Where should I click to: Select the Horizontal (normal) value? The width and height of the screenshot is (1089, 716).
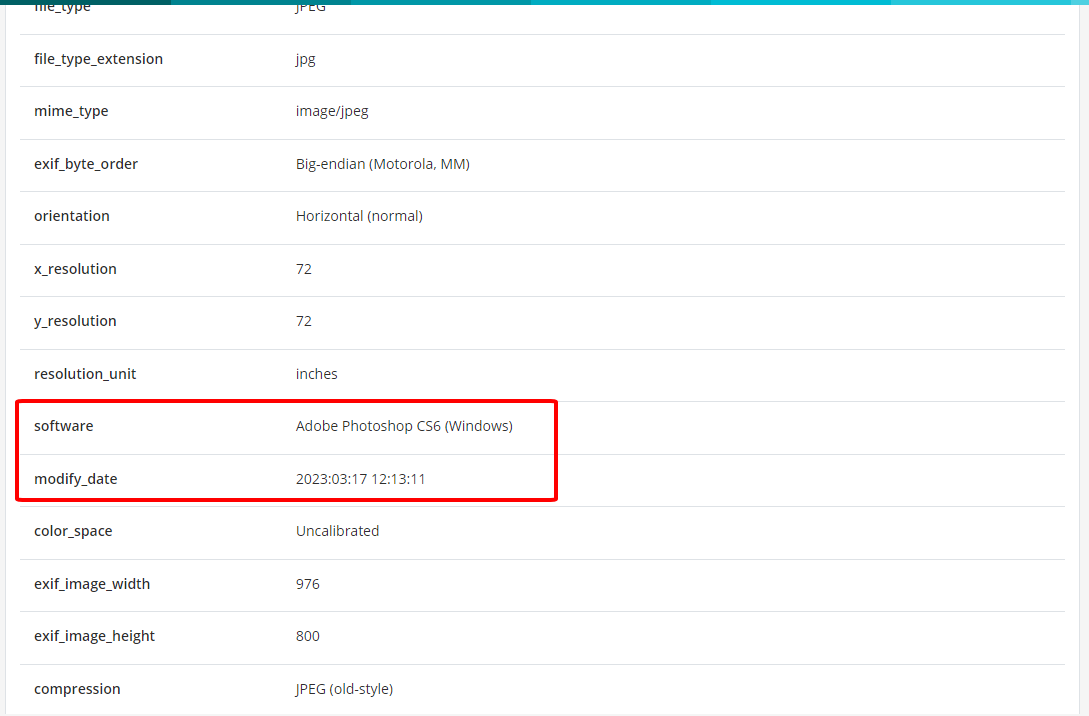[359, 216]
